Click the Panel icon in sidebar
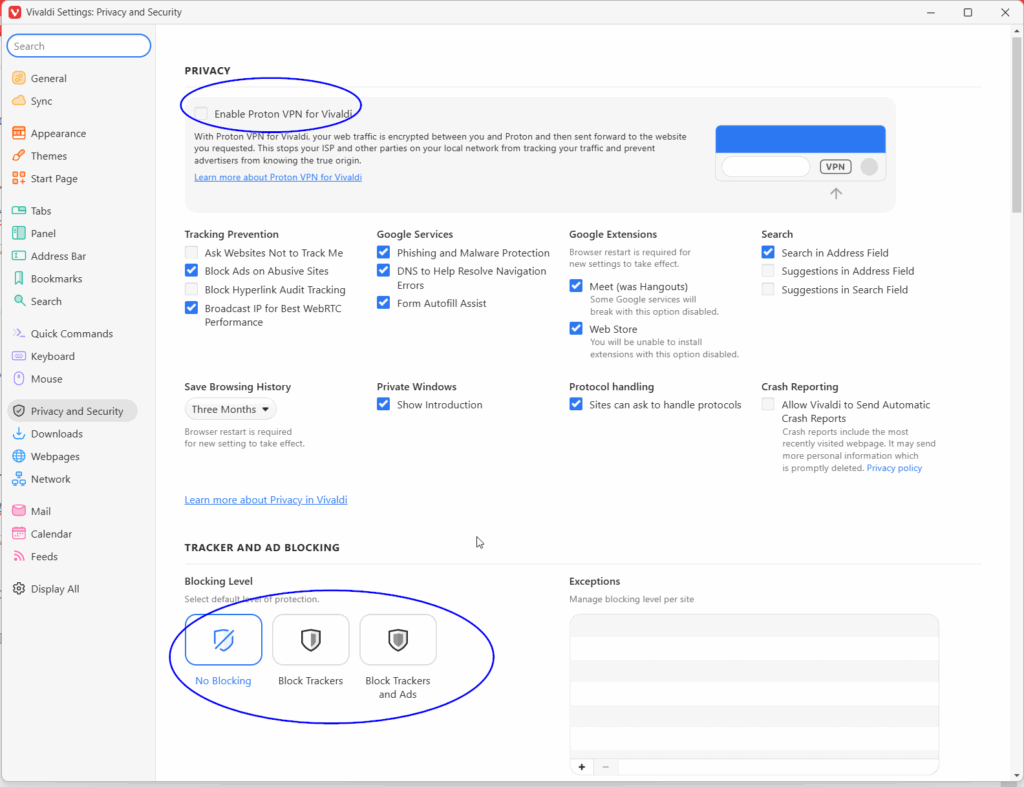The image size is (1024, 787). coord(19,233)
